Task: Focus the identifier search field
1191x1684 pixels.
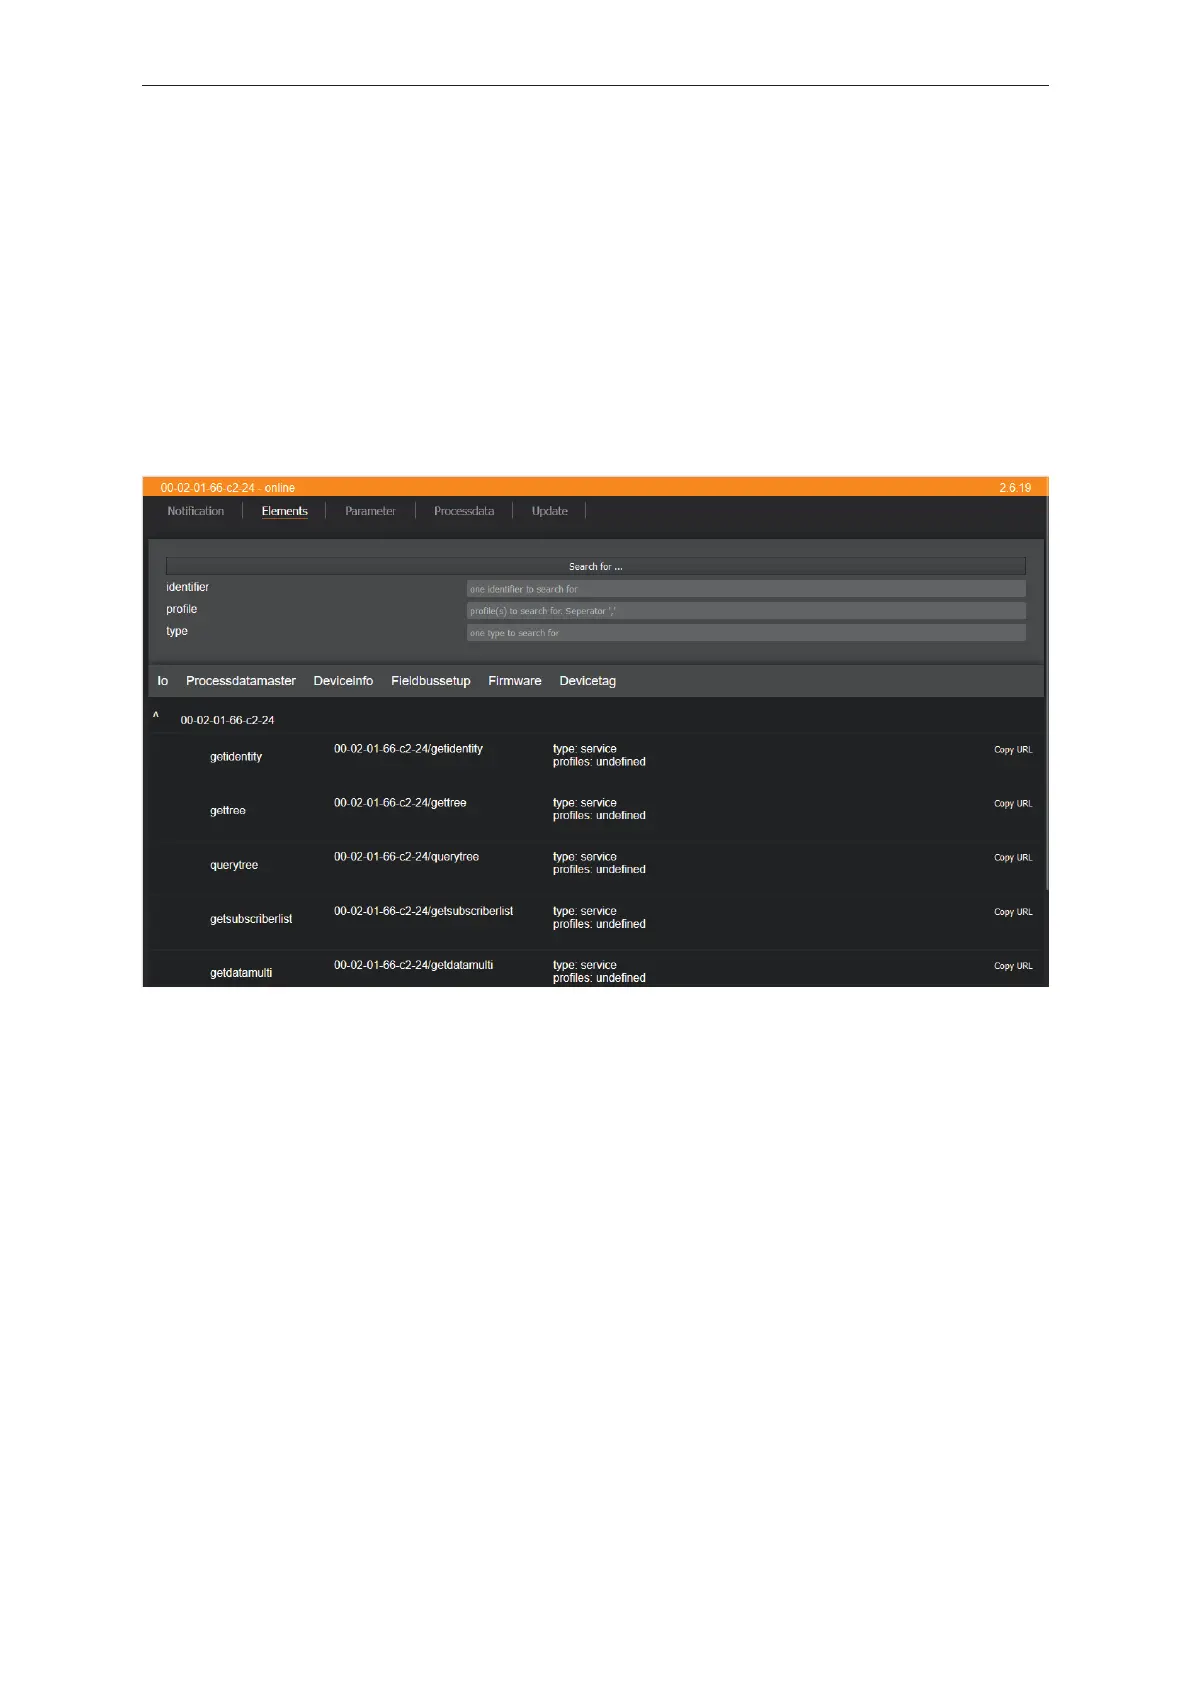Action: point(745,589)
